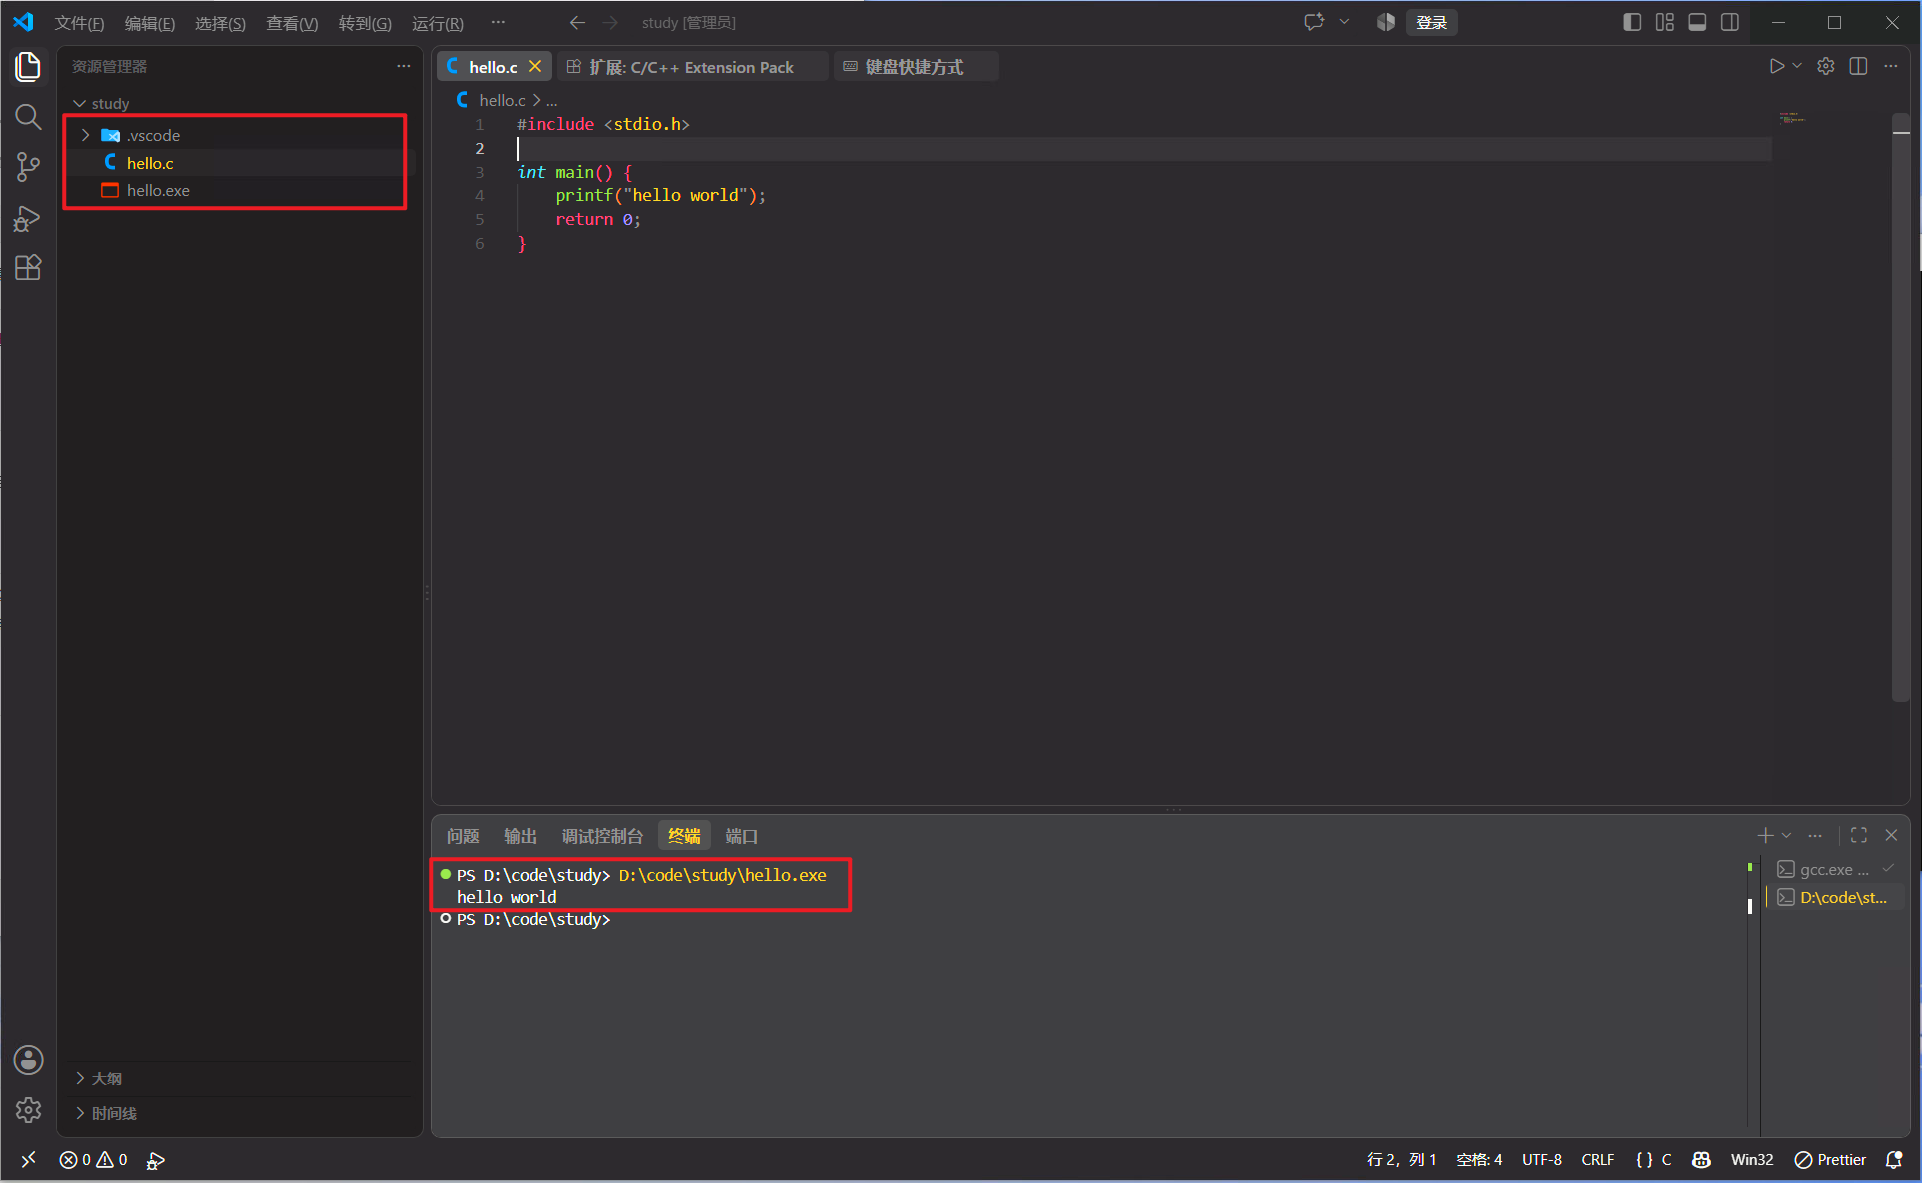Open the Run and Debug view
This screenshot has height=1183, width=1922.
(x=28, y=218)
